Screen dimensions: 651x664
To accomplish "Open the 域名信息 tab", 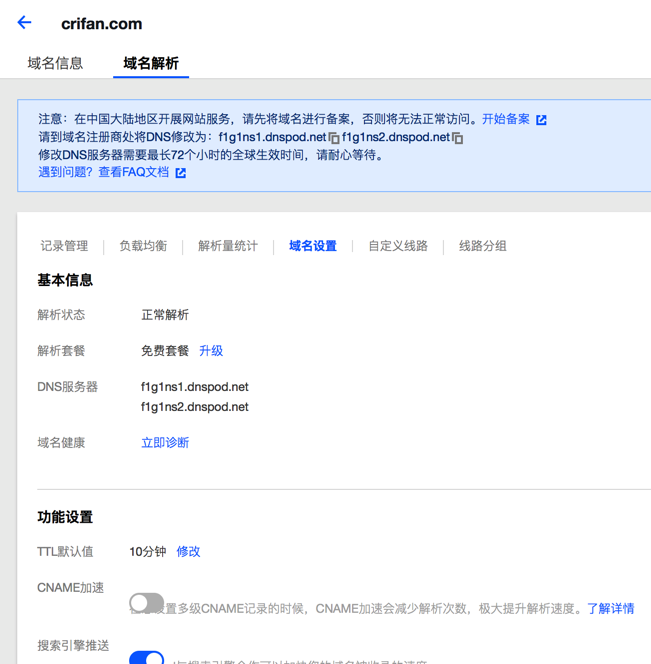I will pyautogui.click(x=55, y=64).
